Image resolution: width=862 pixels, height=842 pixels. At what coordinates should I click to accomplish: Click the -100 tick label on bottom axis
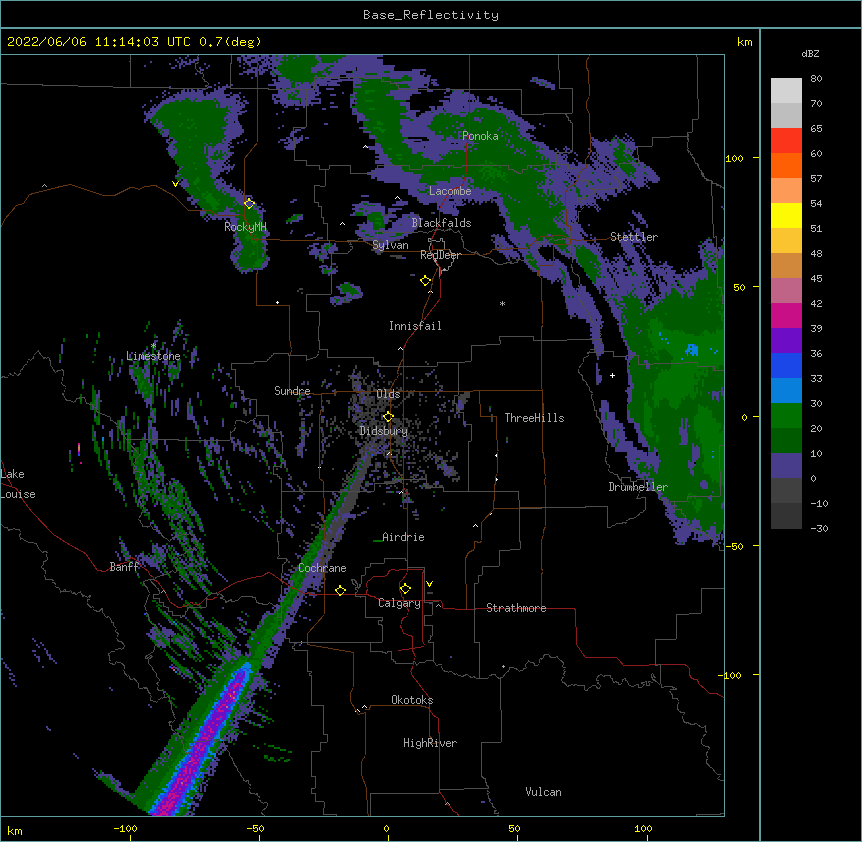point(125,828)
